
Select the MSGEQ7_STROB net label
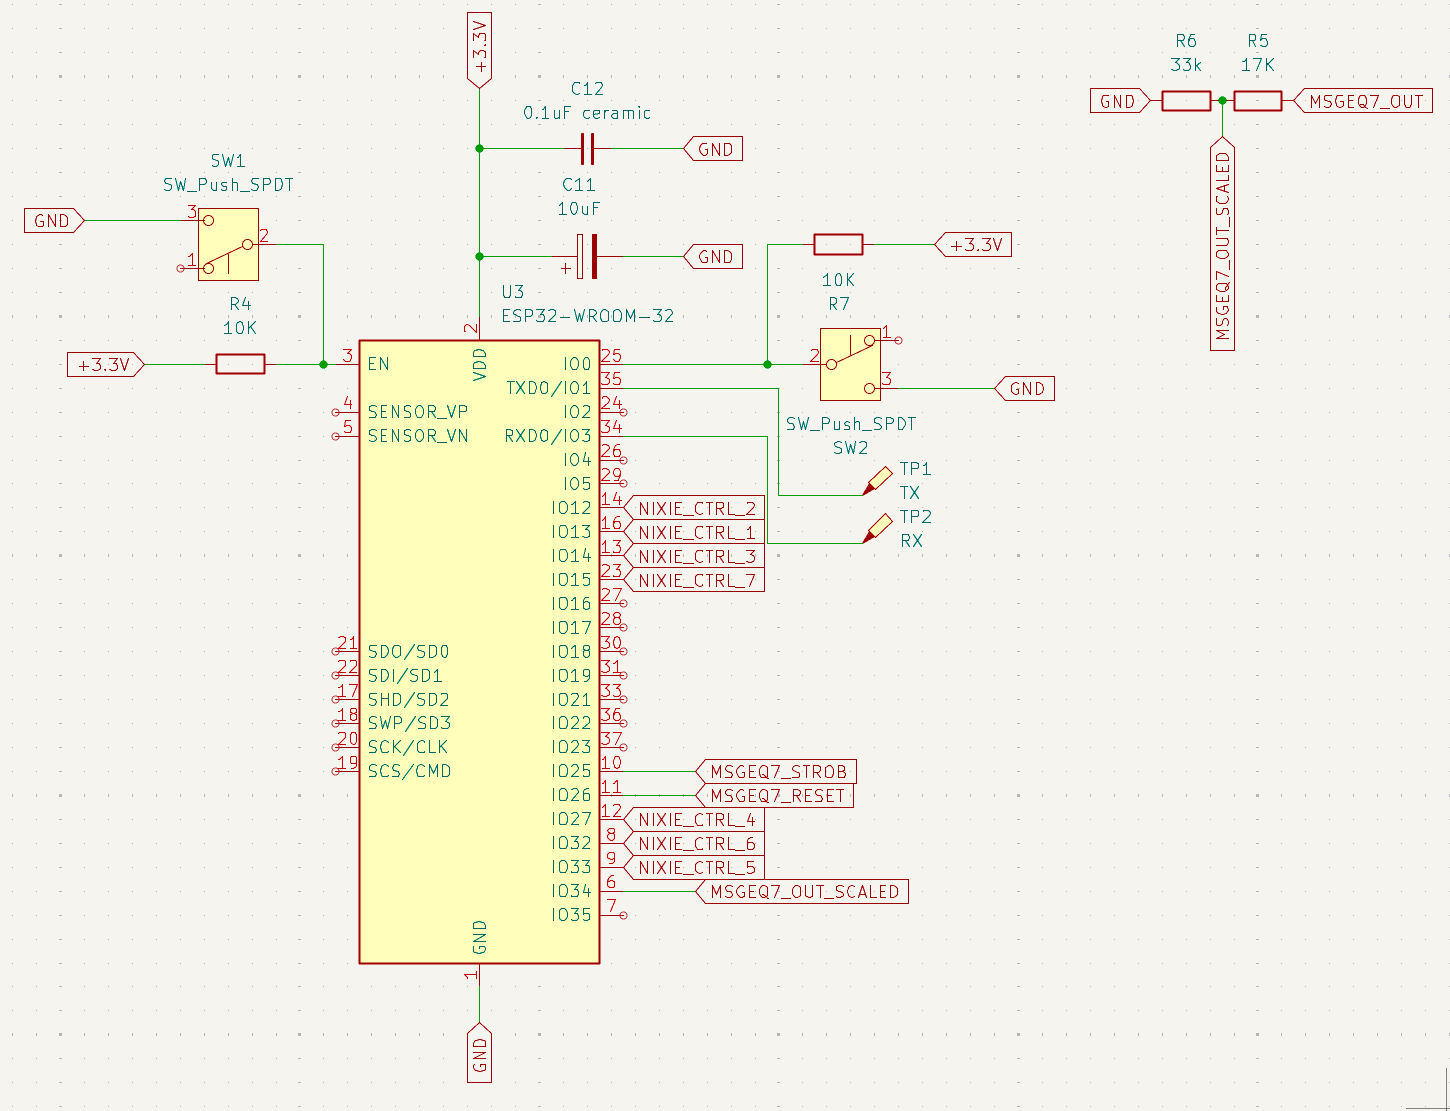point(776,772)
